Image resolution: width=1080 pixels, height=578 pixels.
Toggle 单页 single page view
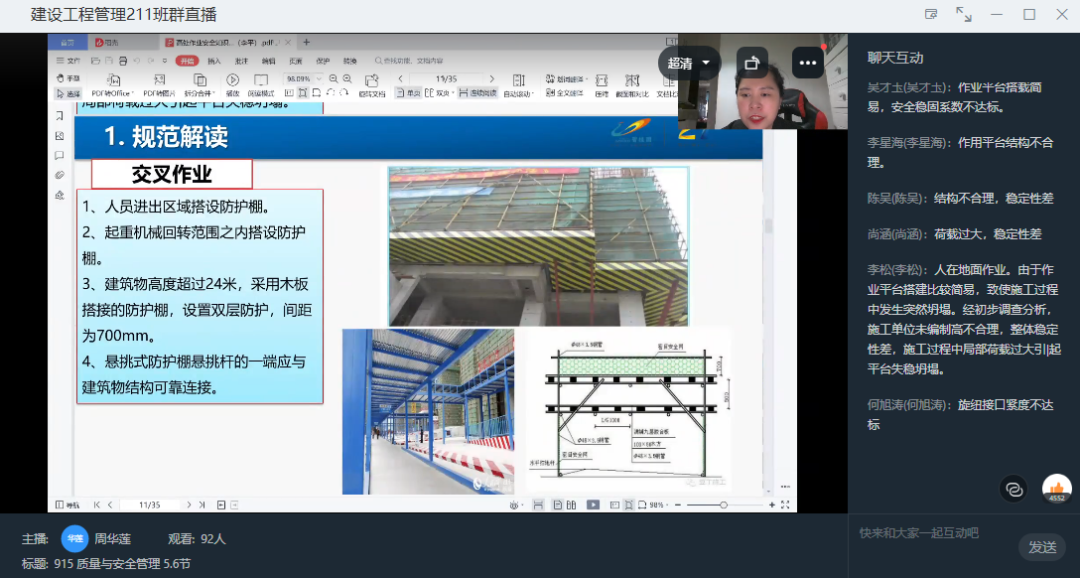409,93
